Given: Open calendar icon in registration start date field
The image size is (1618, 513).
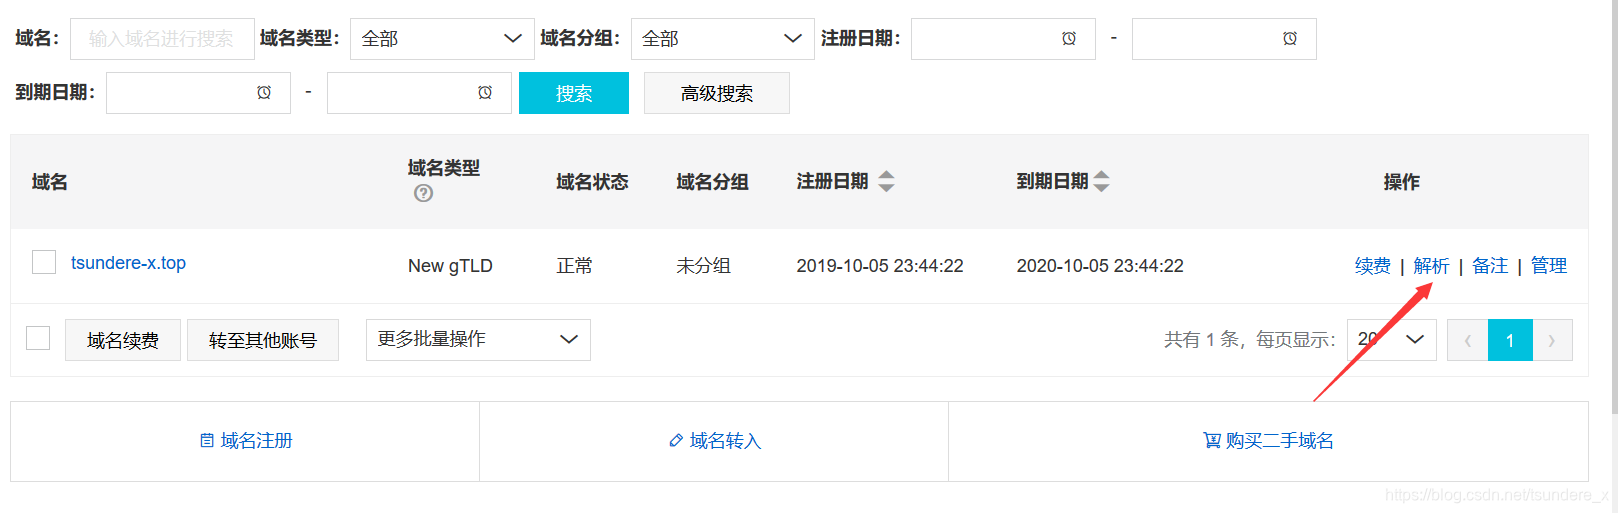Looking at the screenshot, I should pyautogui.click(x=1069, y=38).
